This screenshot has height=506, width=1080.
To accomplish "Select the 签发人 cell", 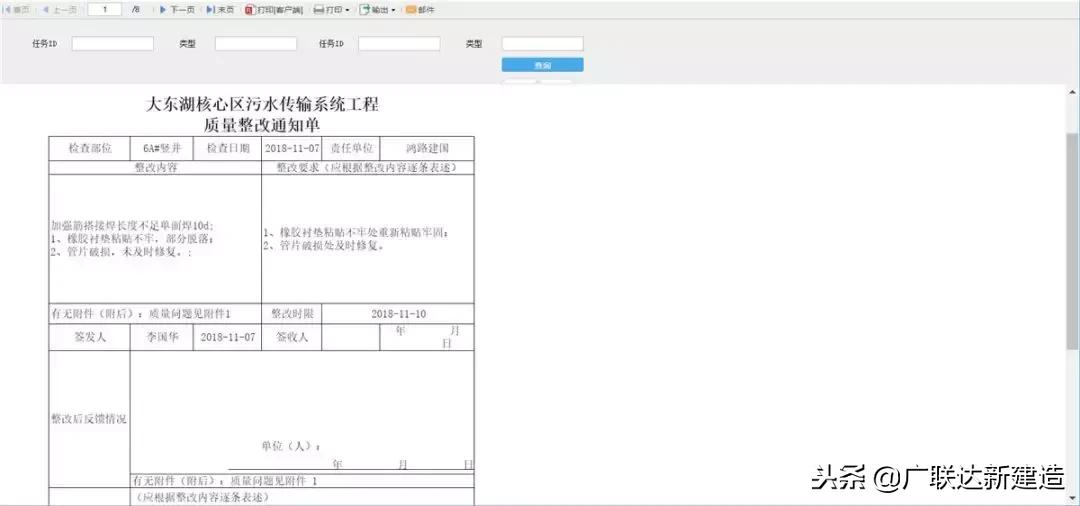I will pos(90,337).
